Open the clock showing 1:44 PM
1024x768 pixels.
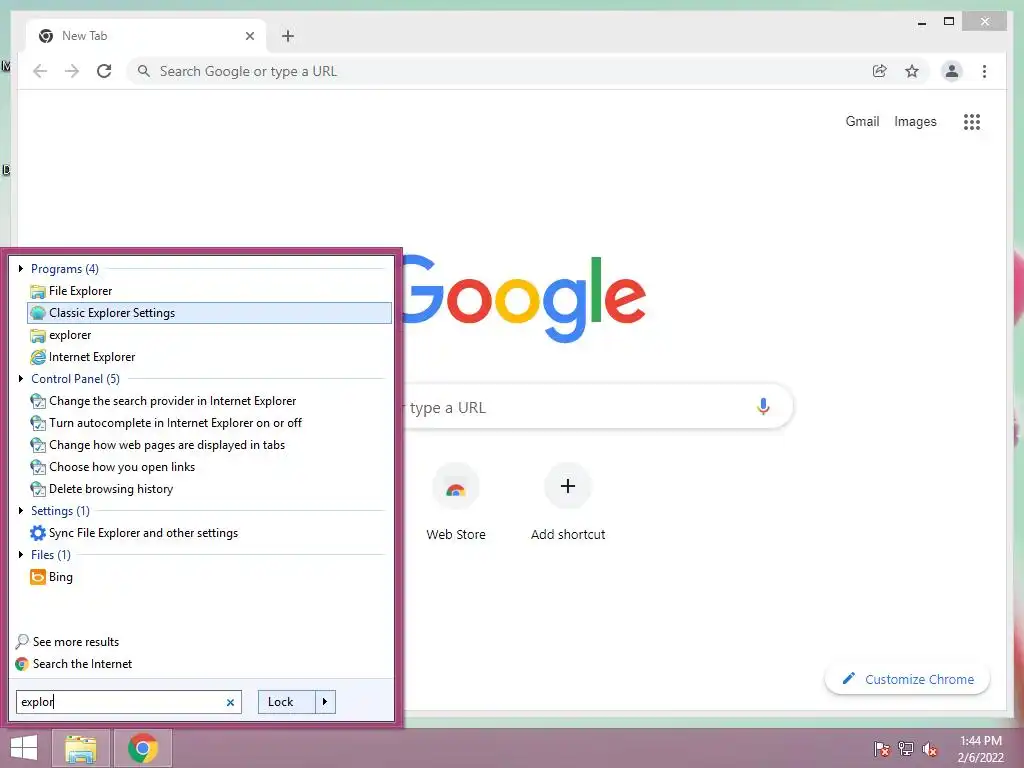pos(980,749)
